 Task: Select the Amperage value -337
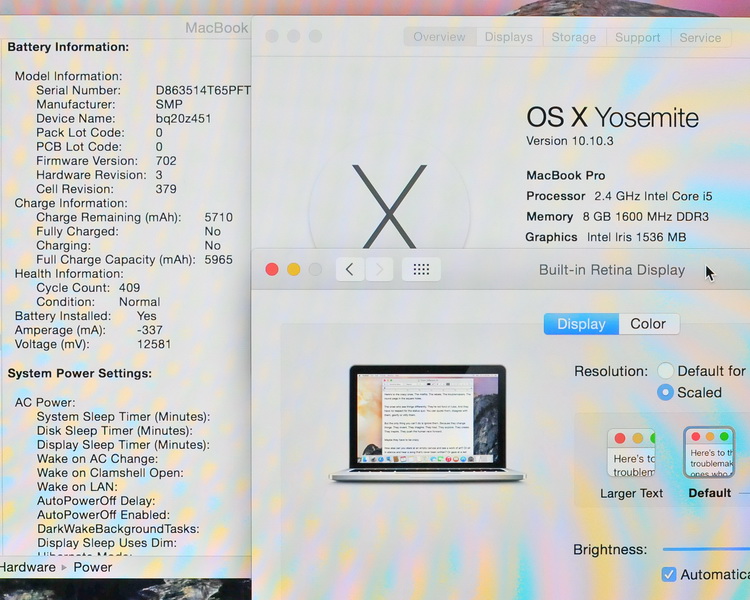(150, 330)
